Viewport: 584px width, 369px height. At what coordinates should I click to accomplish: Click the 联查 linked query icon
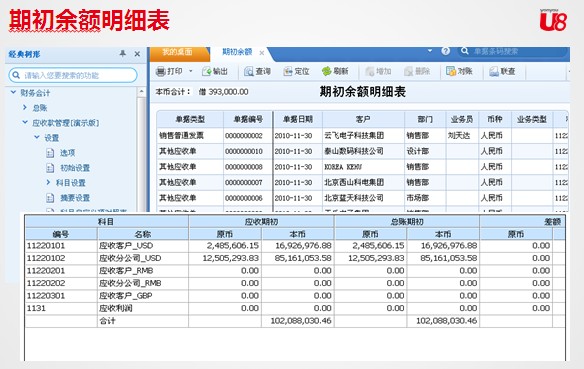[x=502, y=71]
